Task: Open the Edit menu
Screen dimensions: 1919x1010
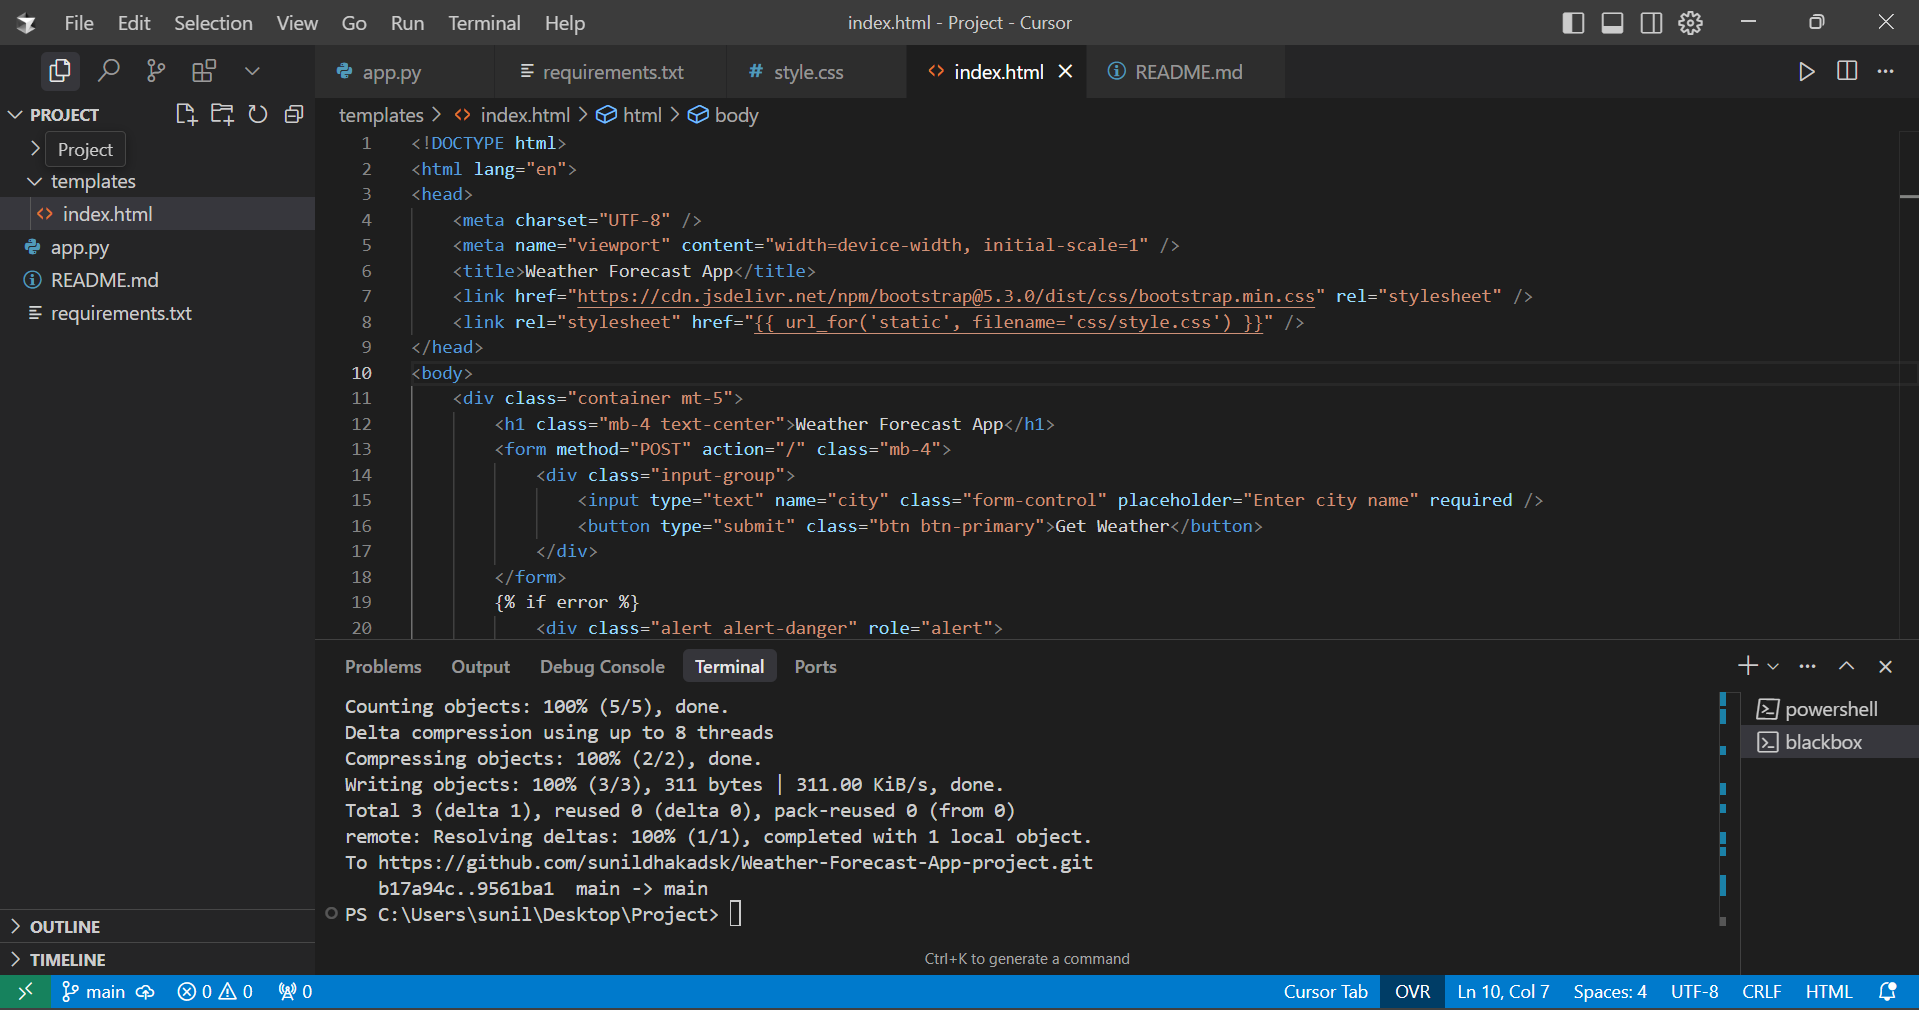Action: coord(134,23)
